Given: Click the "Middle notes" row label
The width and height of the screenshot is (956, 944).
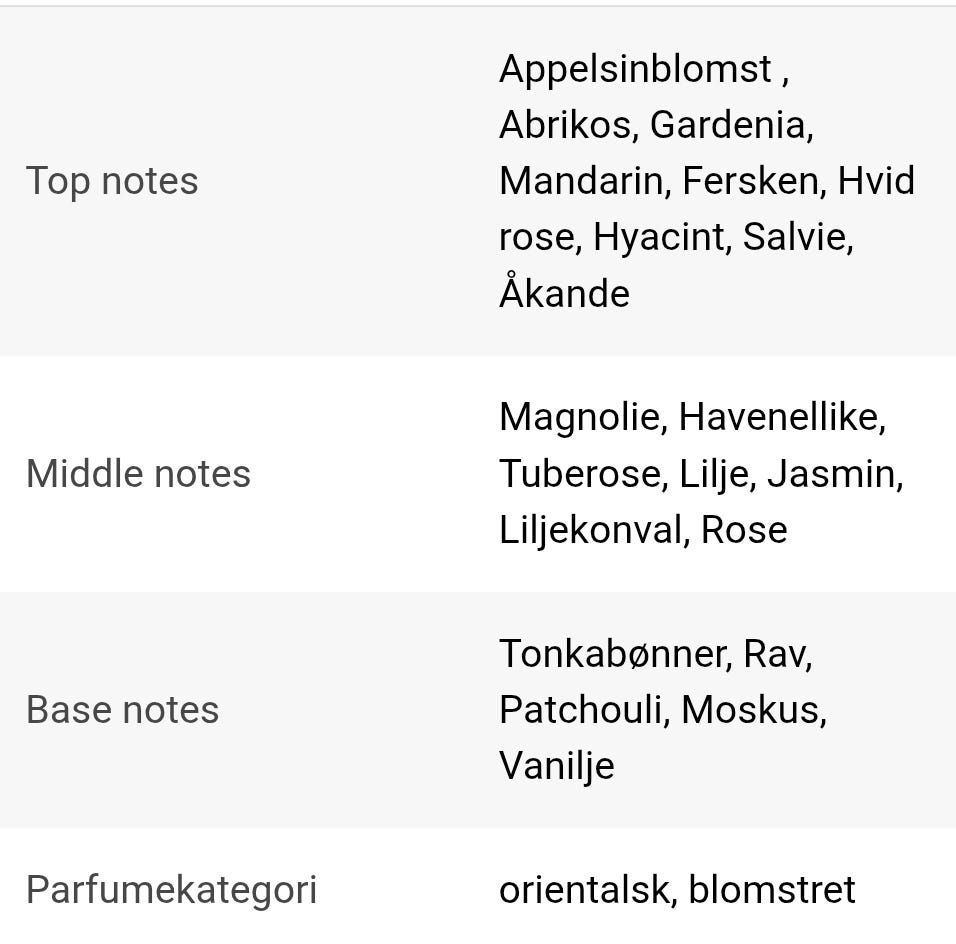Looking at the screenshot, I should 138,473.
